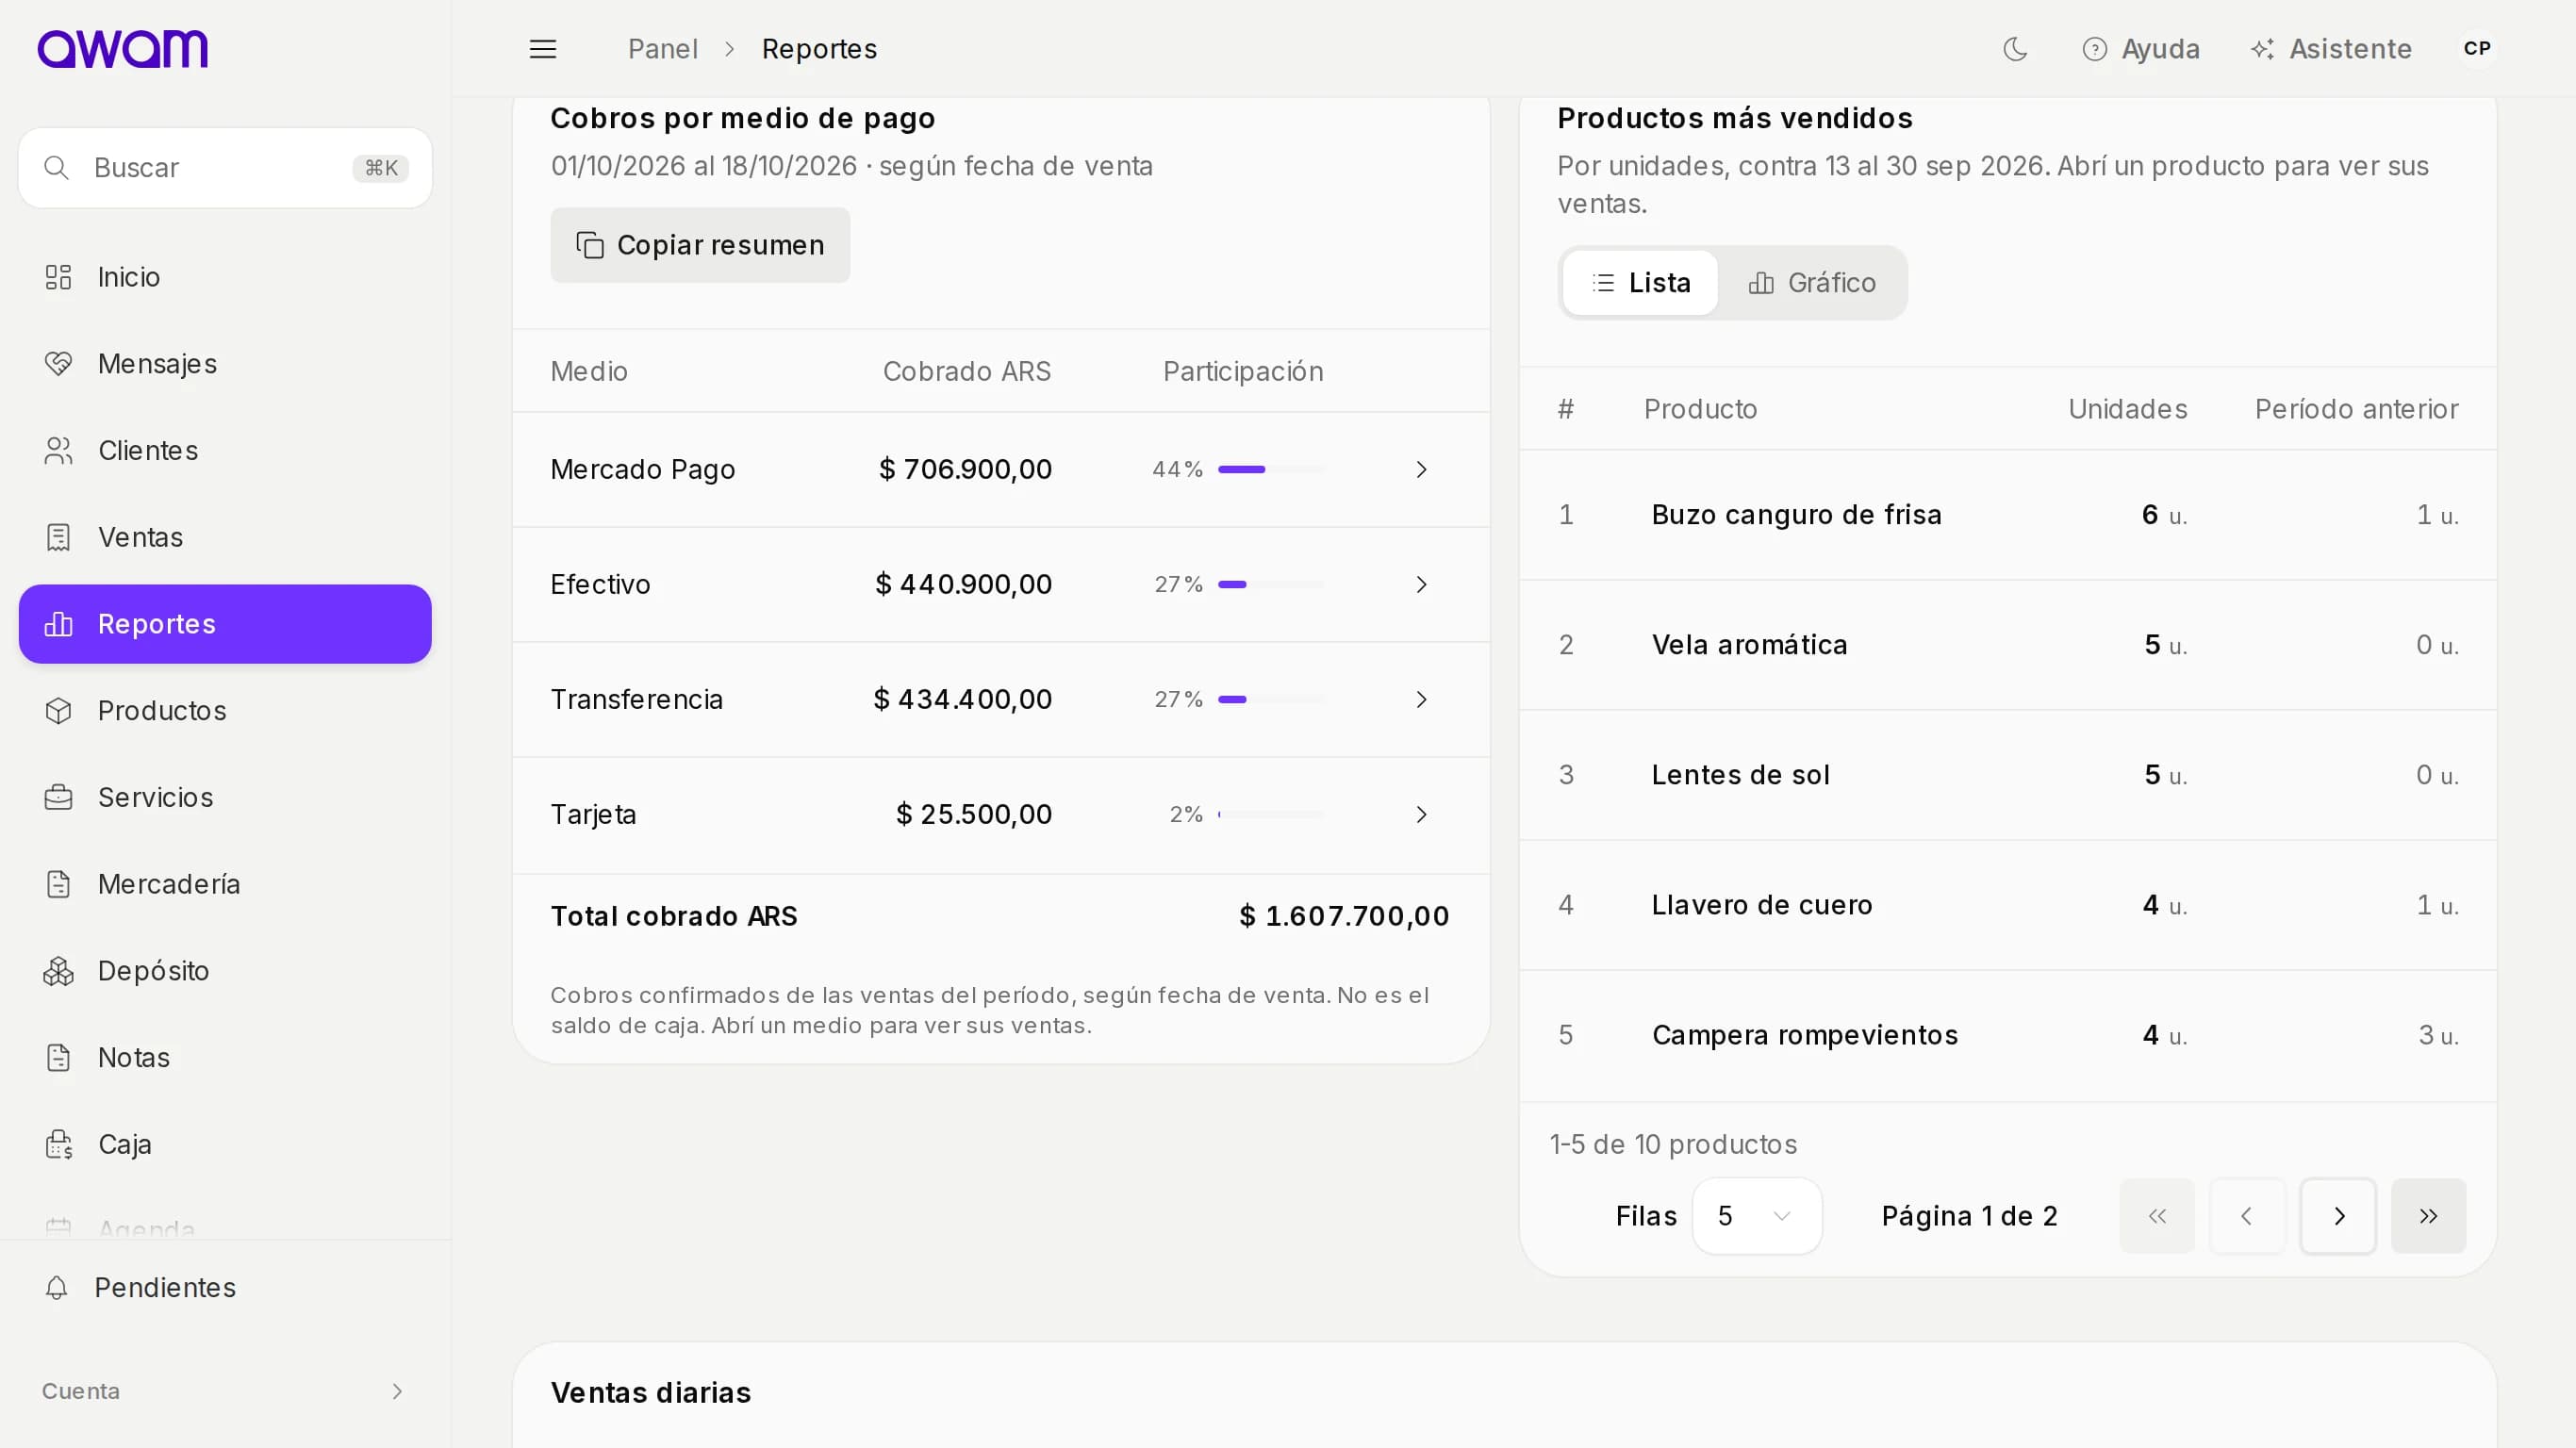Click Participación column header
This screenshot has width=2576, height=1448.
1243,371
